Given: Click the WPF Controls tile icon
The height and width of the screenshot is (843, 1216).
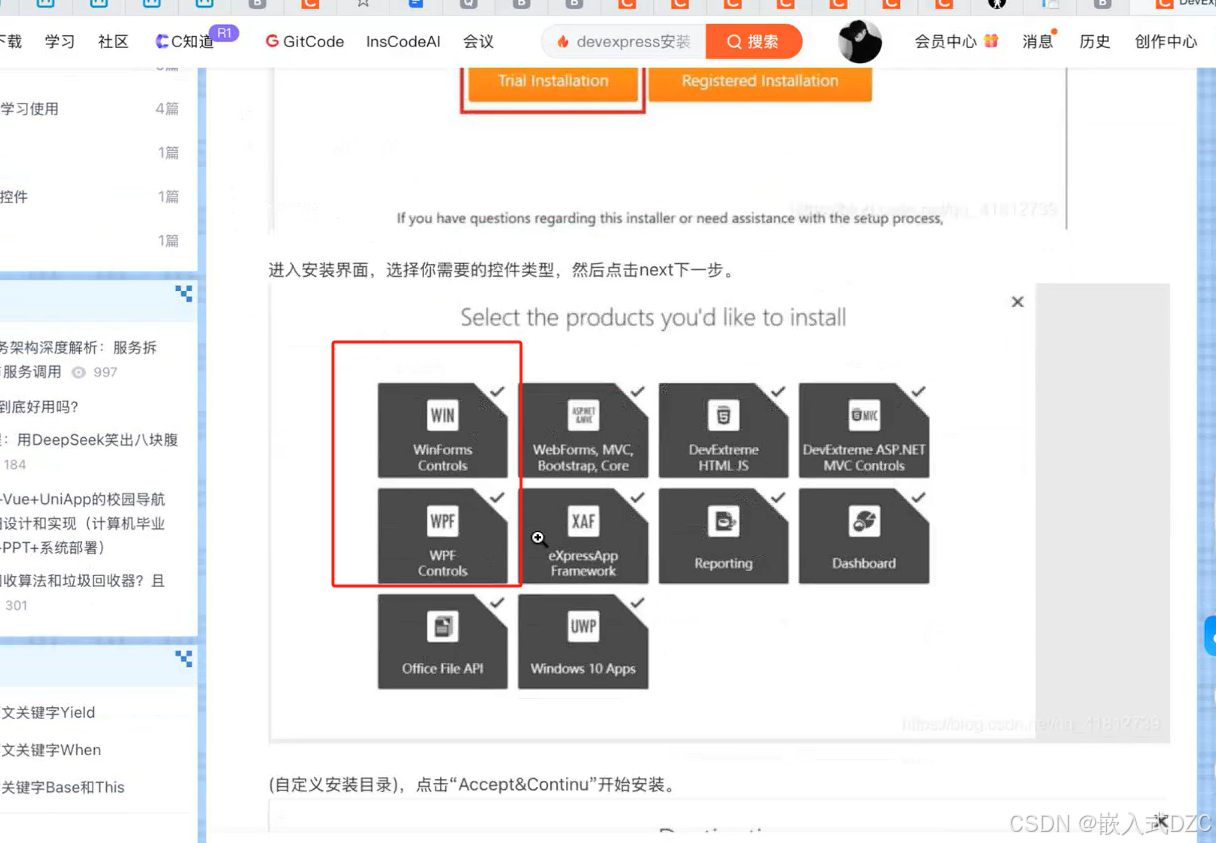Looking at the screenshot, I should click(443, 520).
